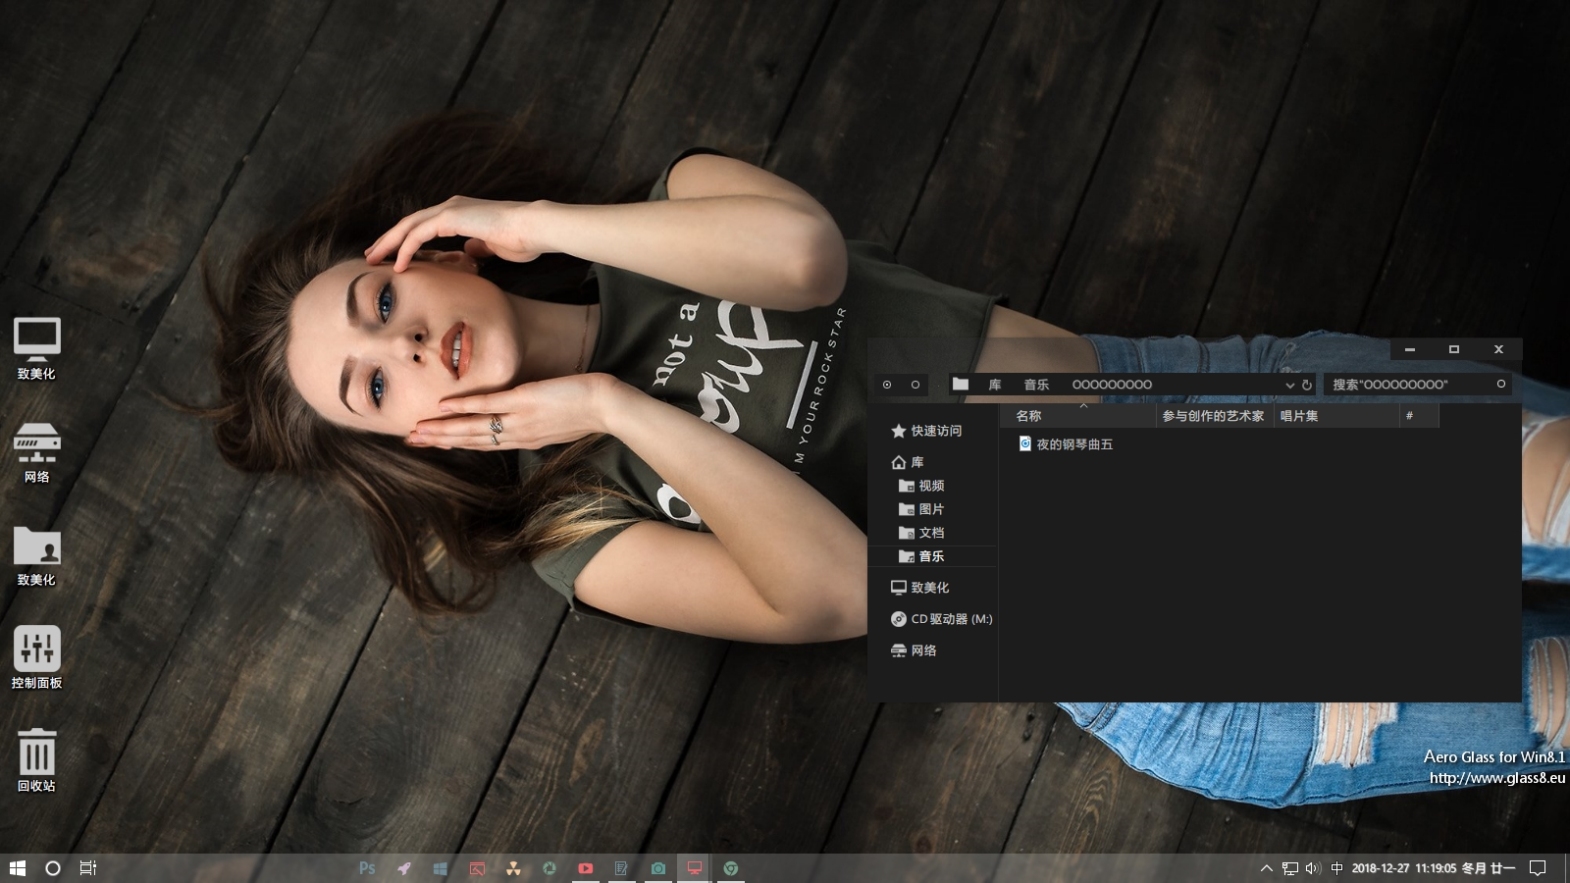Click the 中 input method indicator
Image resolution: width=1570 pixels, height=883 pixels.
tap(1337, 868)
